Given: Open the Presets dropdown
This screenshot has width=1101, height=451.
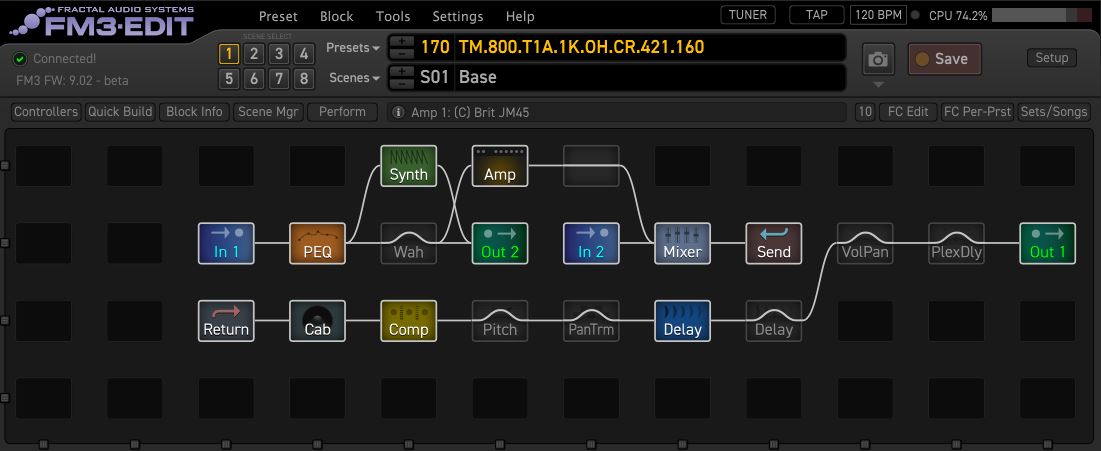Looking at the screenshot, I should (x=352, y=48).
